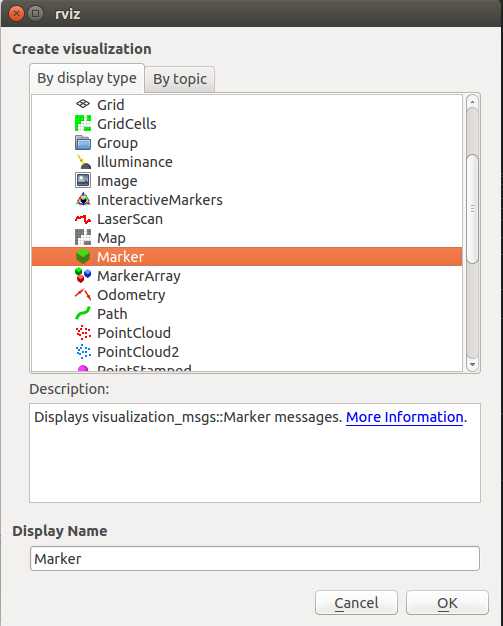This screenshot has width=503, height=626.
Task: Click the red dotted PointCloud icon
Action: pyautogui.click(x=83, y=332)
